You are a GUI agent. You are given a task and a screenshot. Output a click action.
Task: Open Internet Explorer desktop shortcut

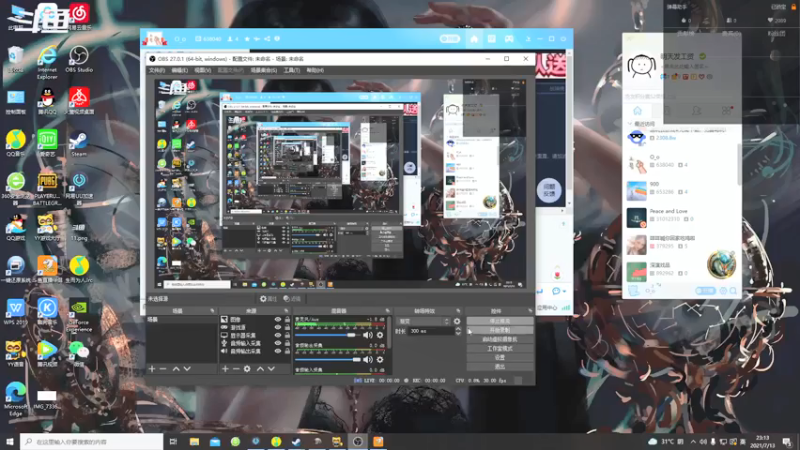coord(47,62)
